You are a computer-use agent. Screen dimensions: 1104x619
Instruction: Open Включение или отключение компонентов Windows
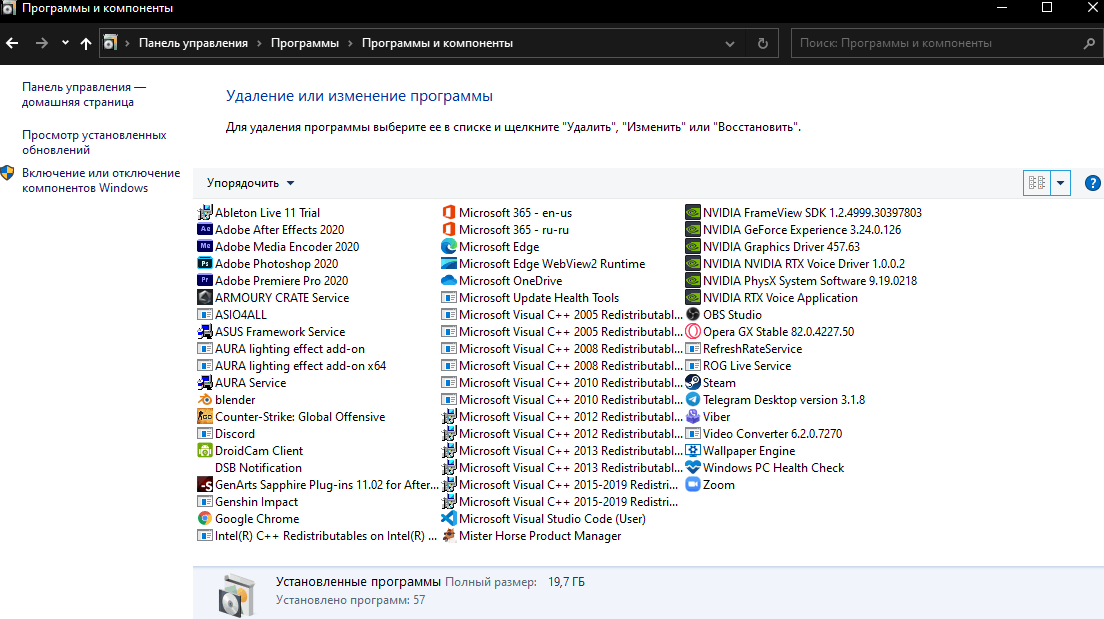101,180
